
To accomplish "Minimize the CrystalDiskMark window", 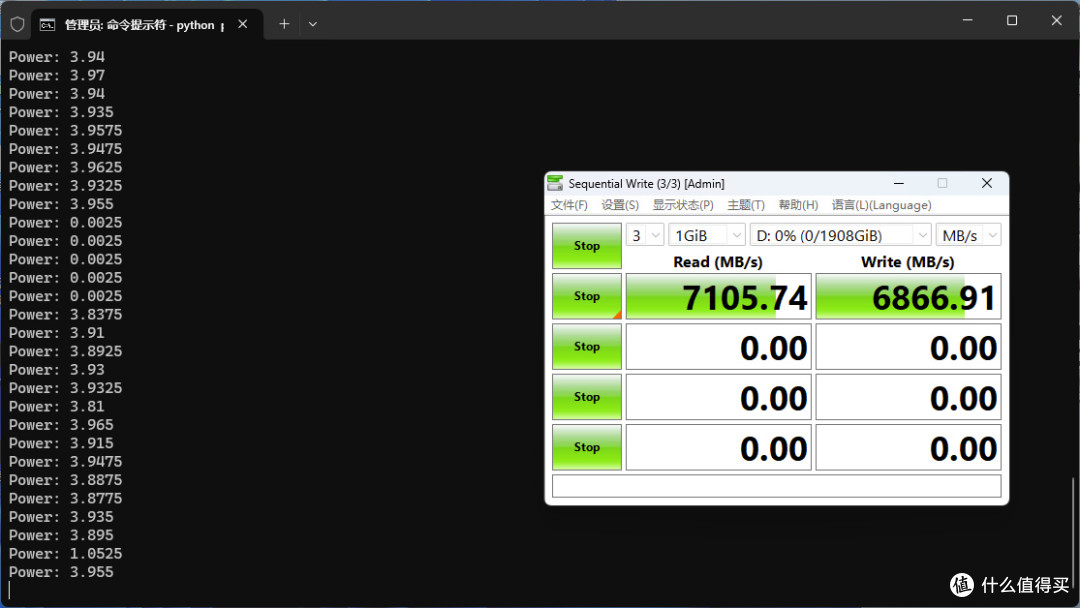I will 899,183.
